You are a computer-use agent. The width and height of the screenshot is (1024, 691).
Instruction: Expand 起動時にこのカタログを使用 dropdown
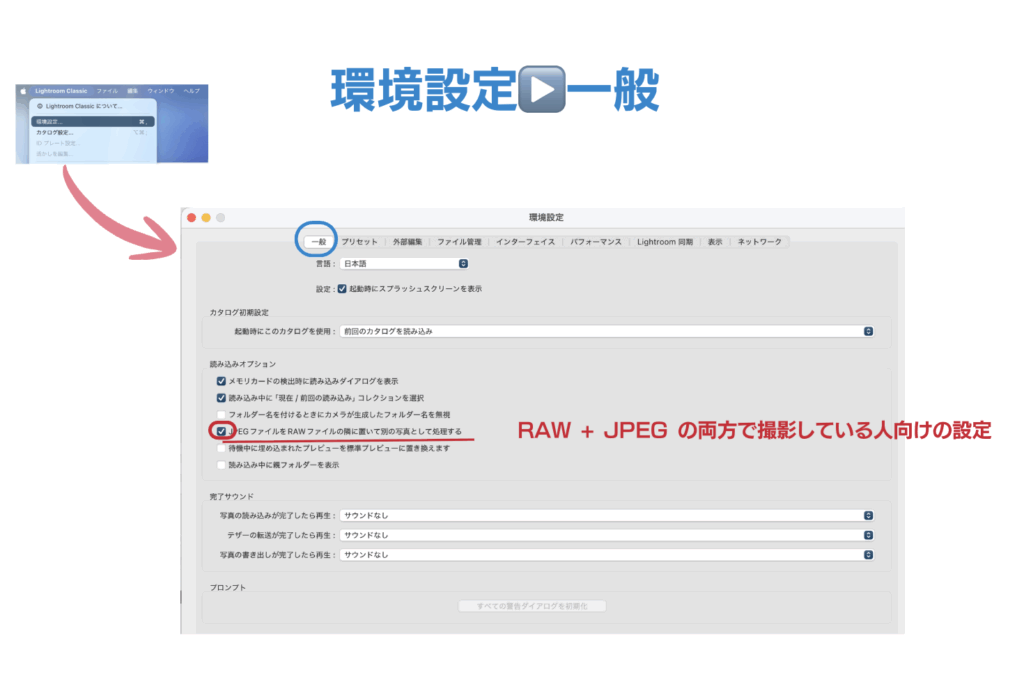point(606,330)
